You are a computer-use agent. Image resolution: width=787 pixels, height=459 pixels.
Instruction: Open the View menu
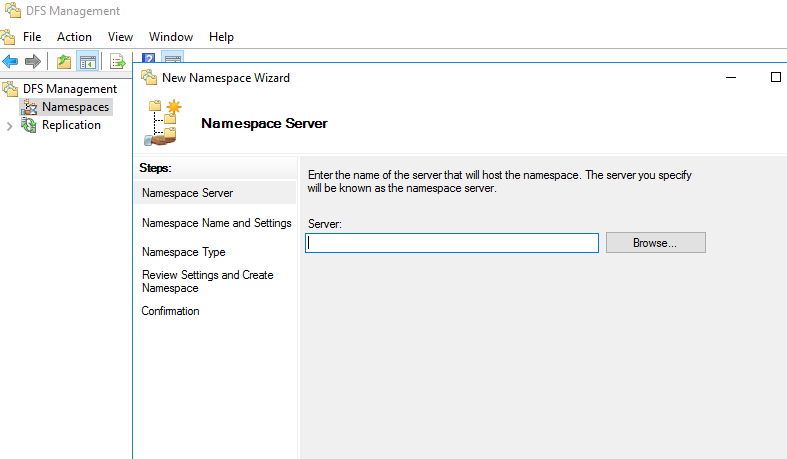[120, 37]
